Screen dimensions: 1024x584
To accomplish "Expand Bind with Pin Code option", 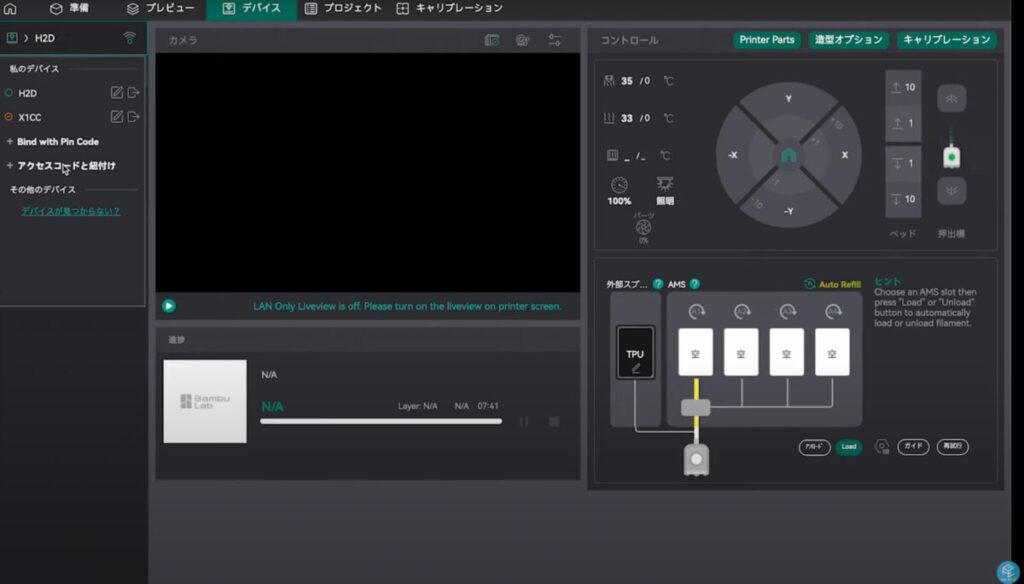I will (x=57, y=142).
